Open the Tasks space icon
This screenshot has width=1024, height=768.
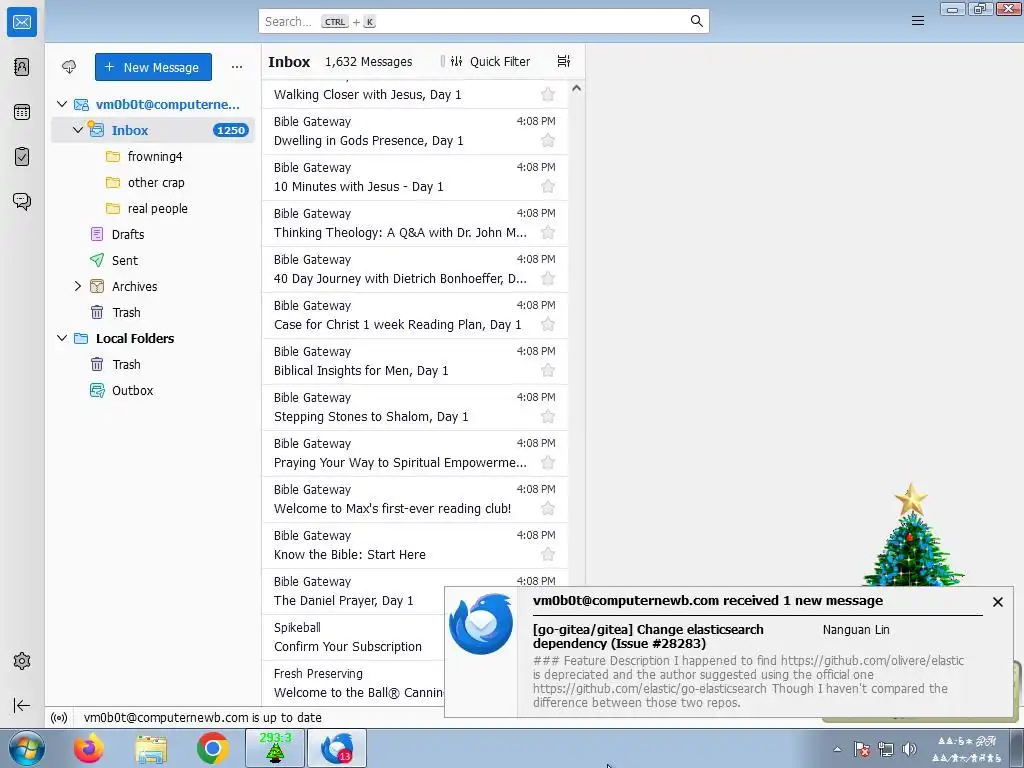(x=22, y=157)
